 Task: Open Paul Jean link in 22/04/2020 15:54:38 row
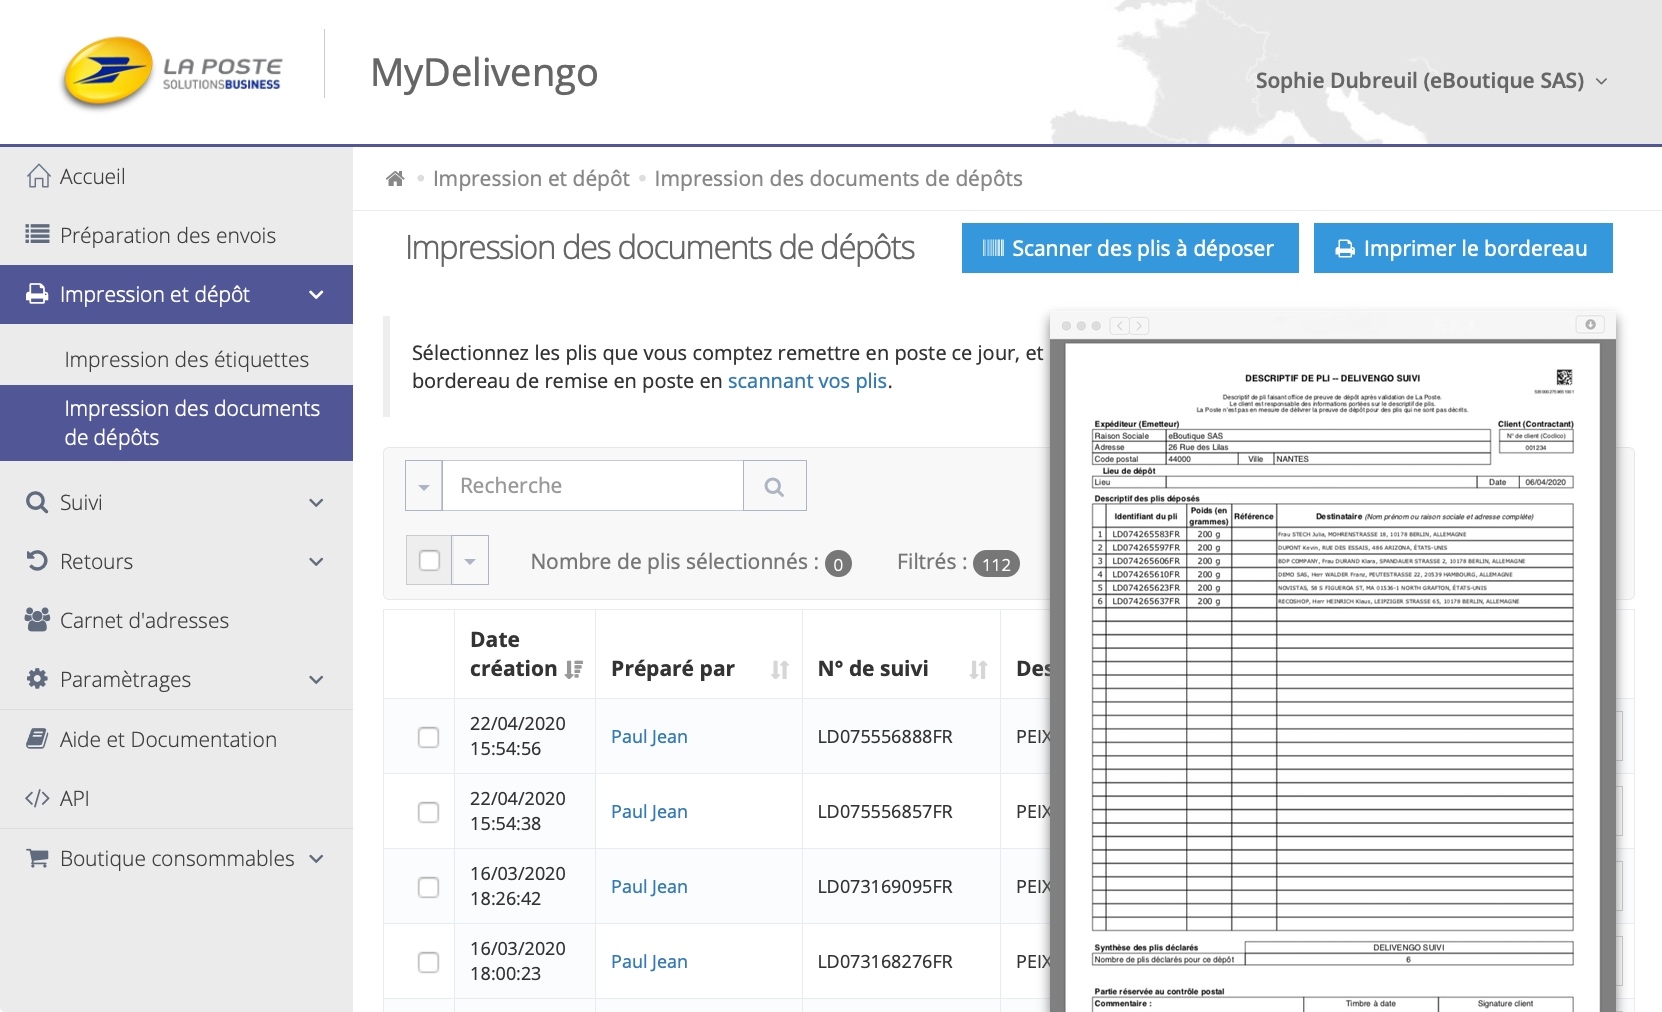pos(649,812)
